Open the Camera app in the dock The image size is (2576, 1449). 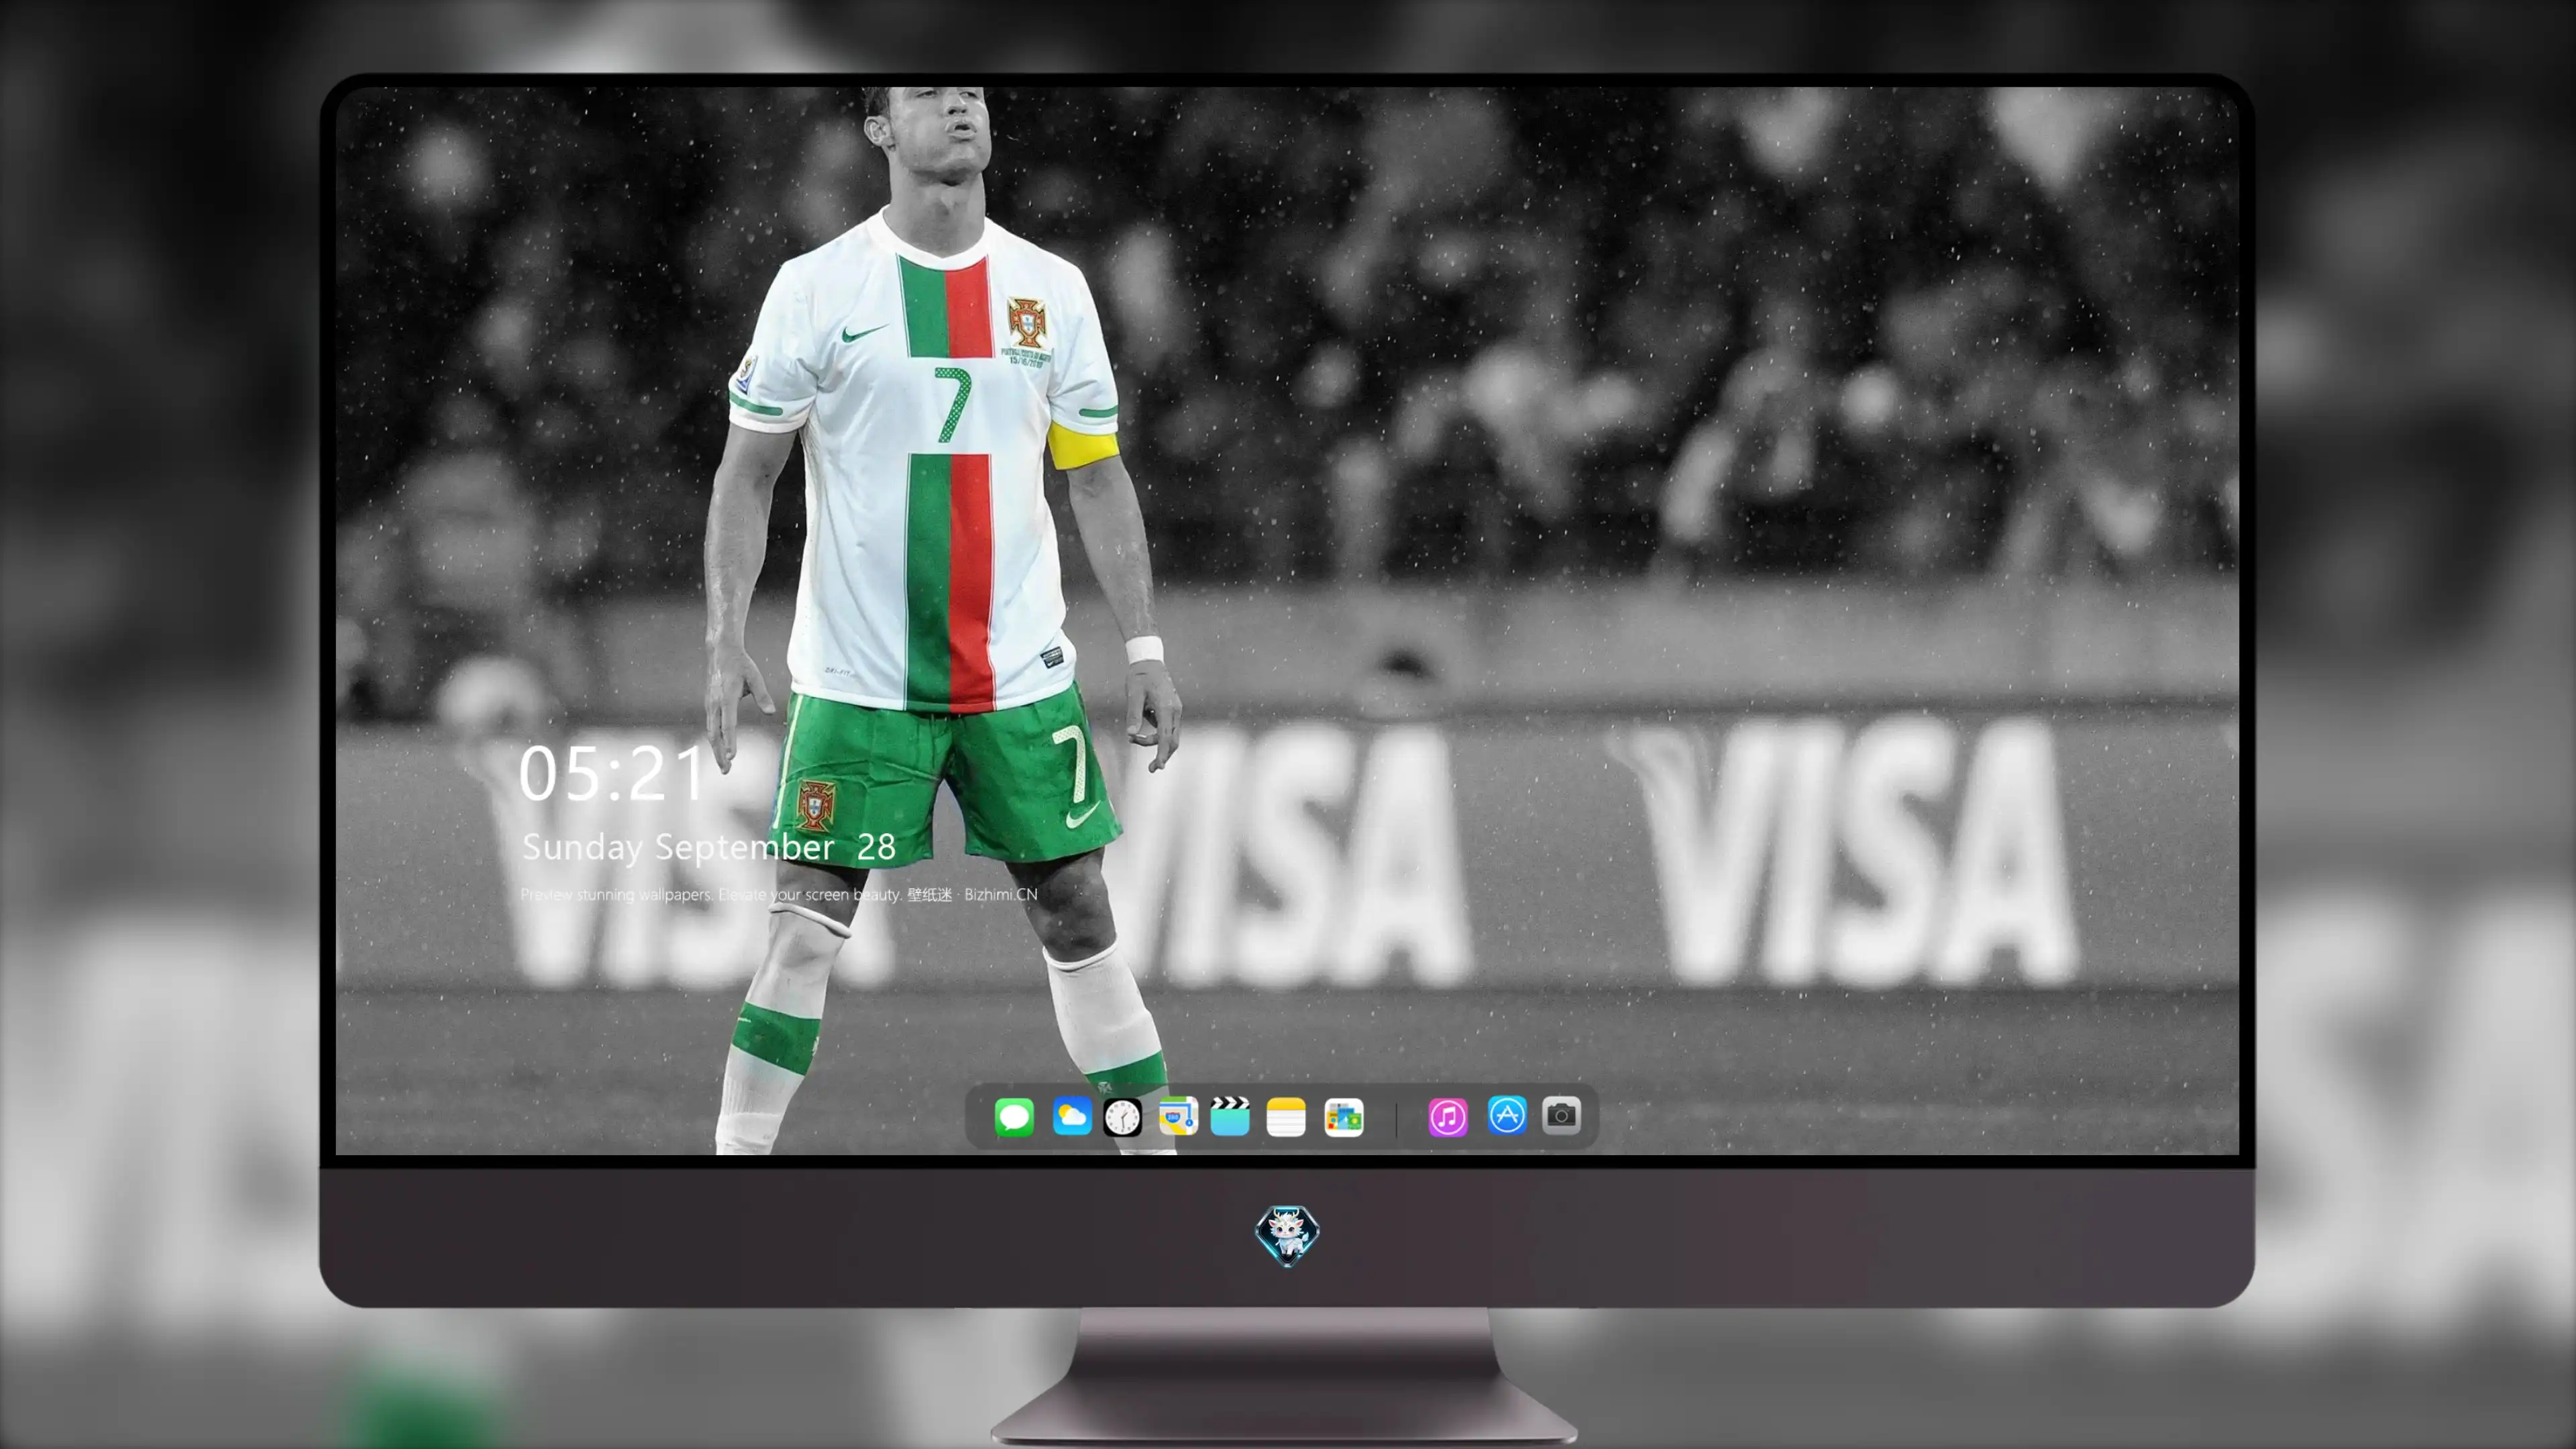pyautogui.click(x=1561, y=1115)
